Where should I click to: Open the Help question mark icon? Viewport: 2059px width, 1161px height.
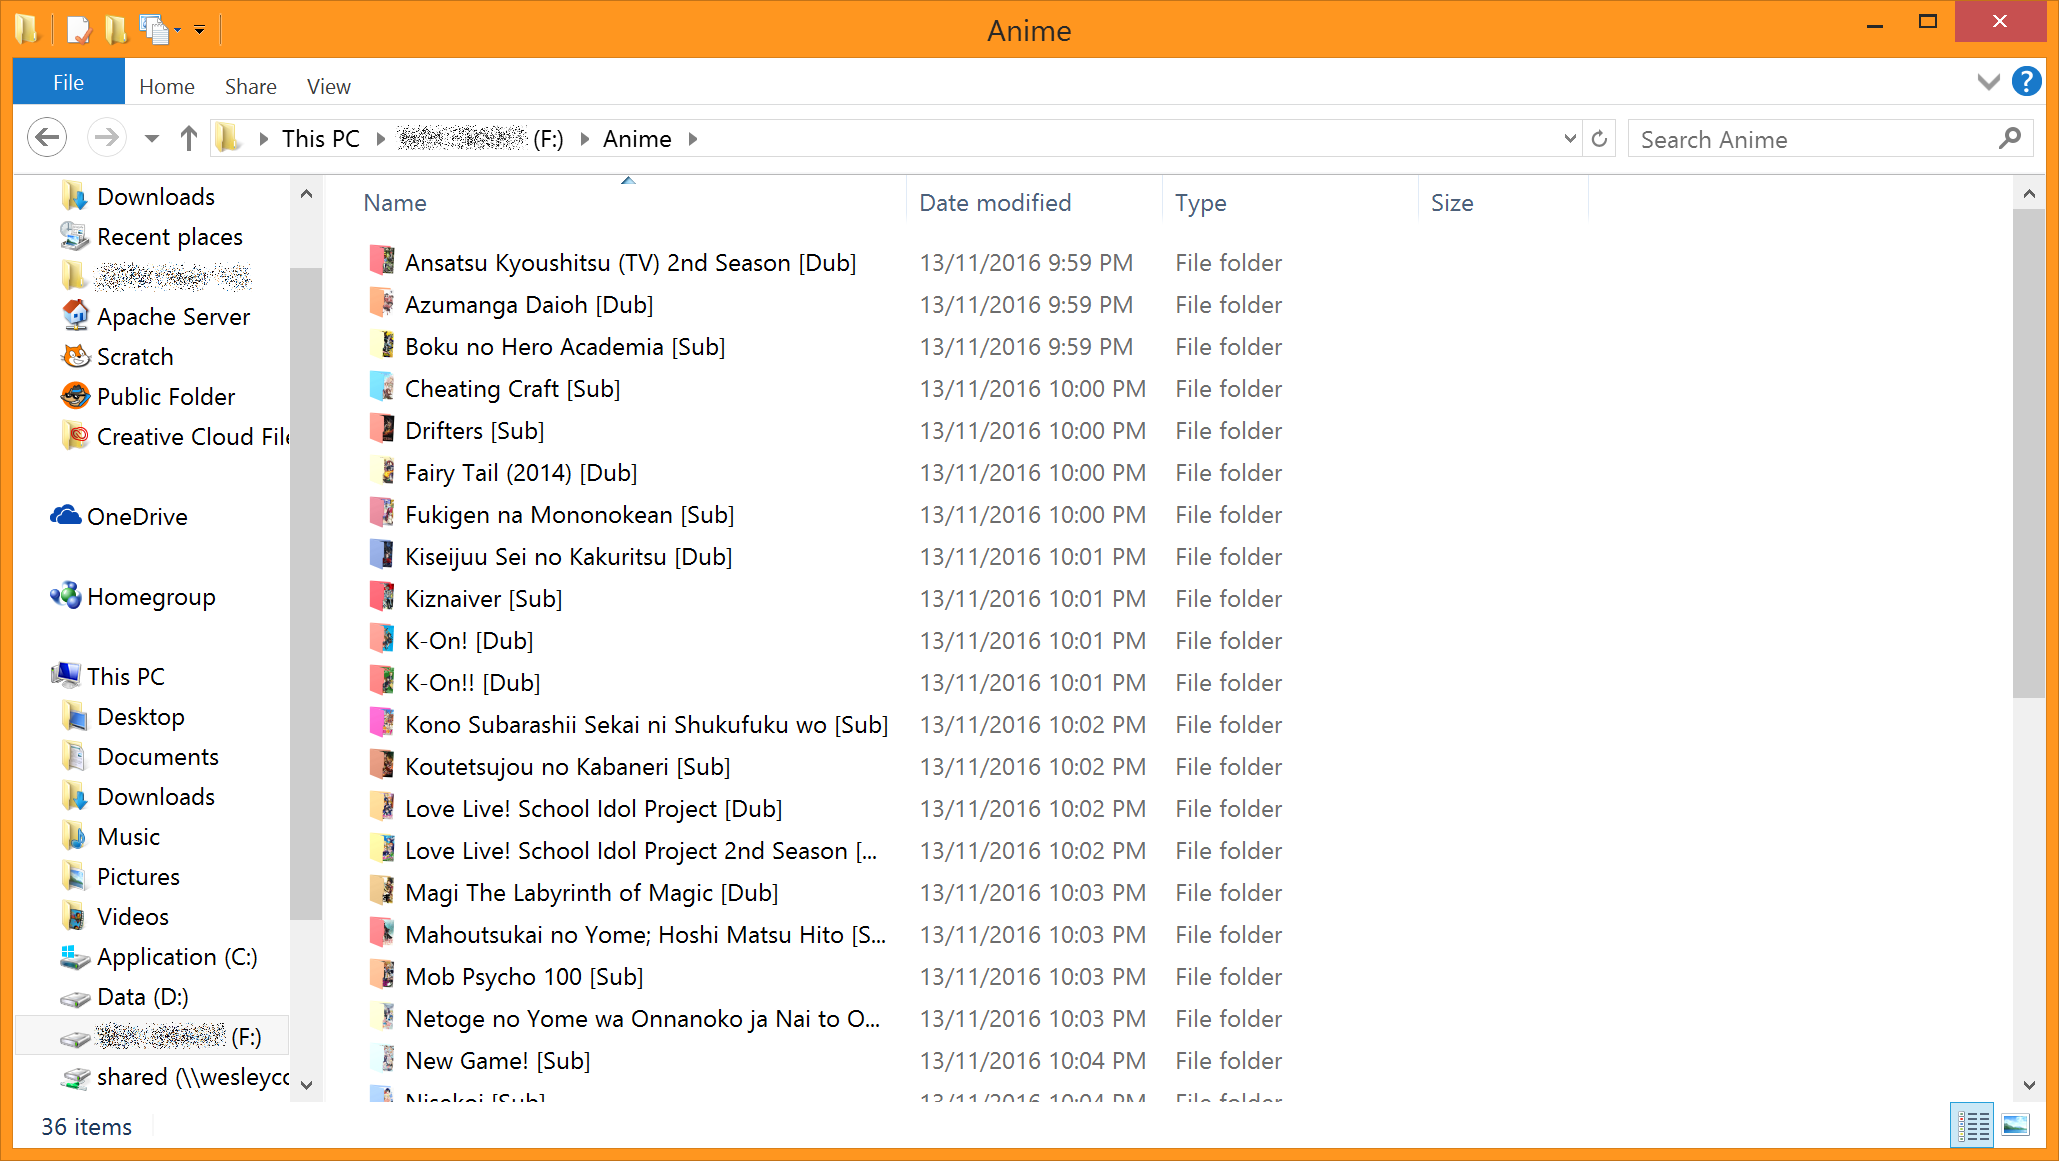2026,82
